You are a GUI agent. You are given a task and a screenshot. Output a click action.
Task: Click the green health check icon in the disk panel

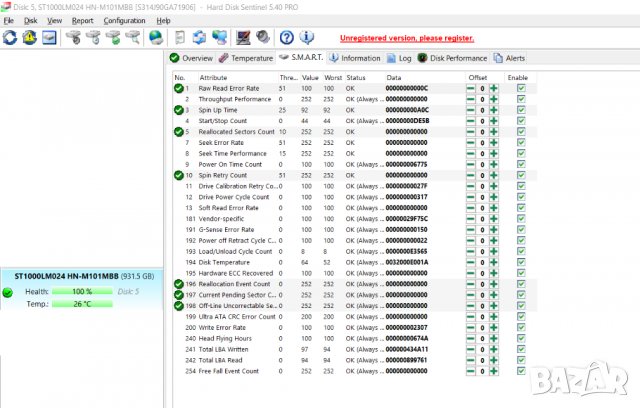pyautogui.click(x=9, y=292)
